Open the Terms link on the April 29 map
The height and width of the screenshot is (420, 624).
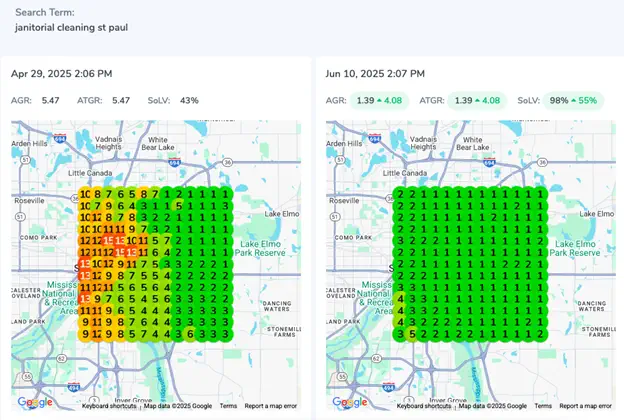(x=228, y=406)
